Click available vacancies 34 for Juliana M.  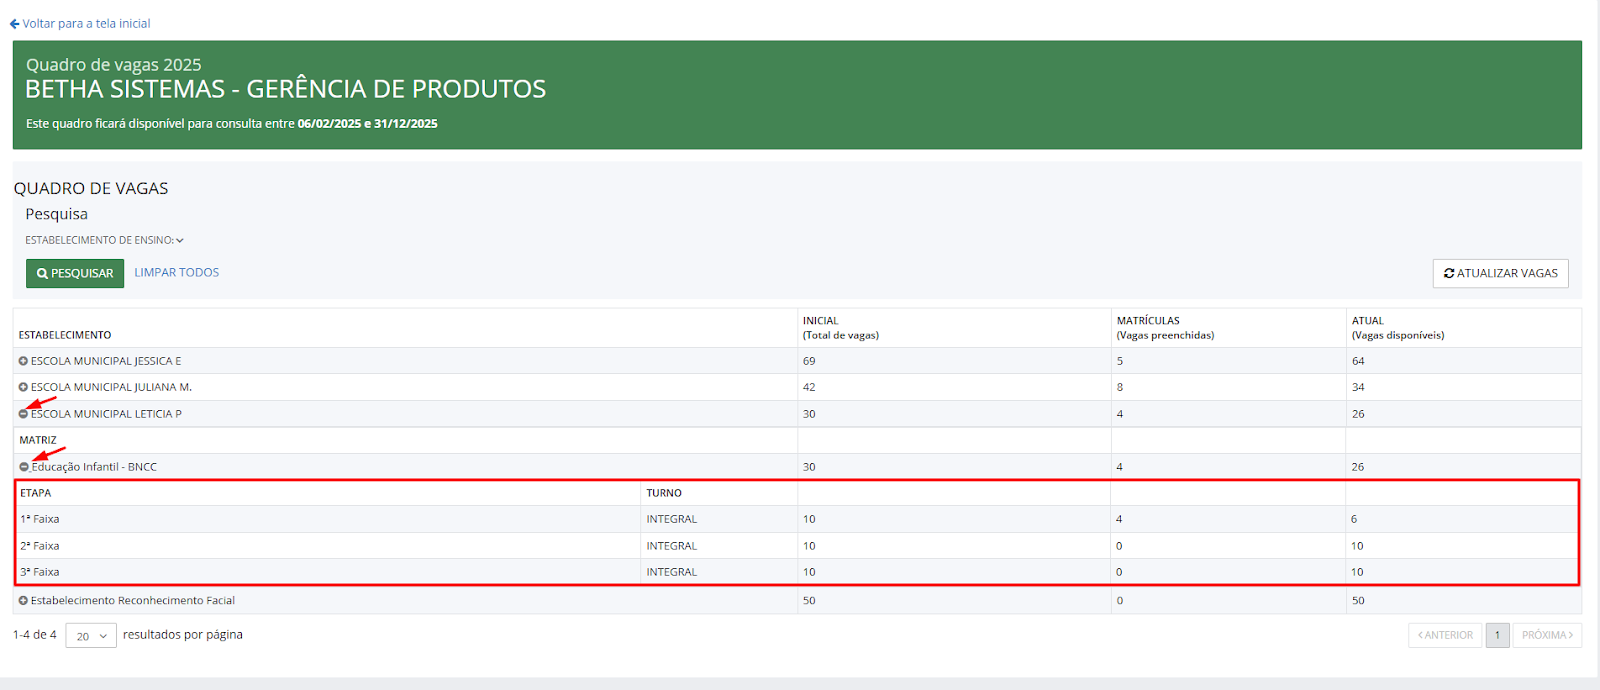pos(1358,387)
